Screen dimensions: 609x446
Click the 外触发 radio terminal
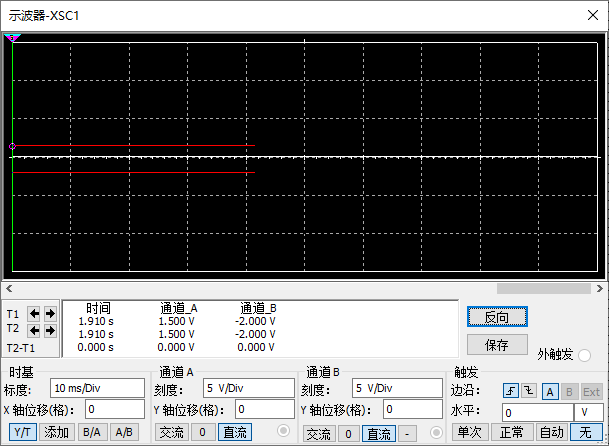coord(584,355)
